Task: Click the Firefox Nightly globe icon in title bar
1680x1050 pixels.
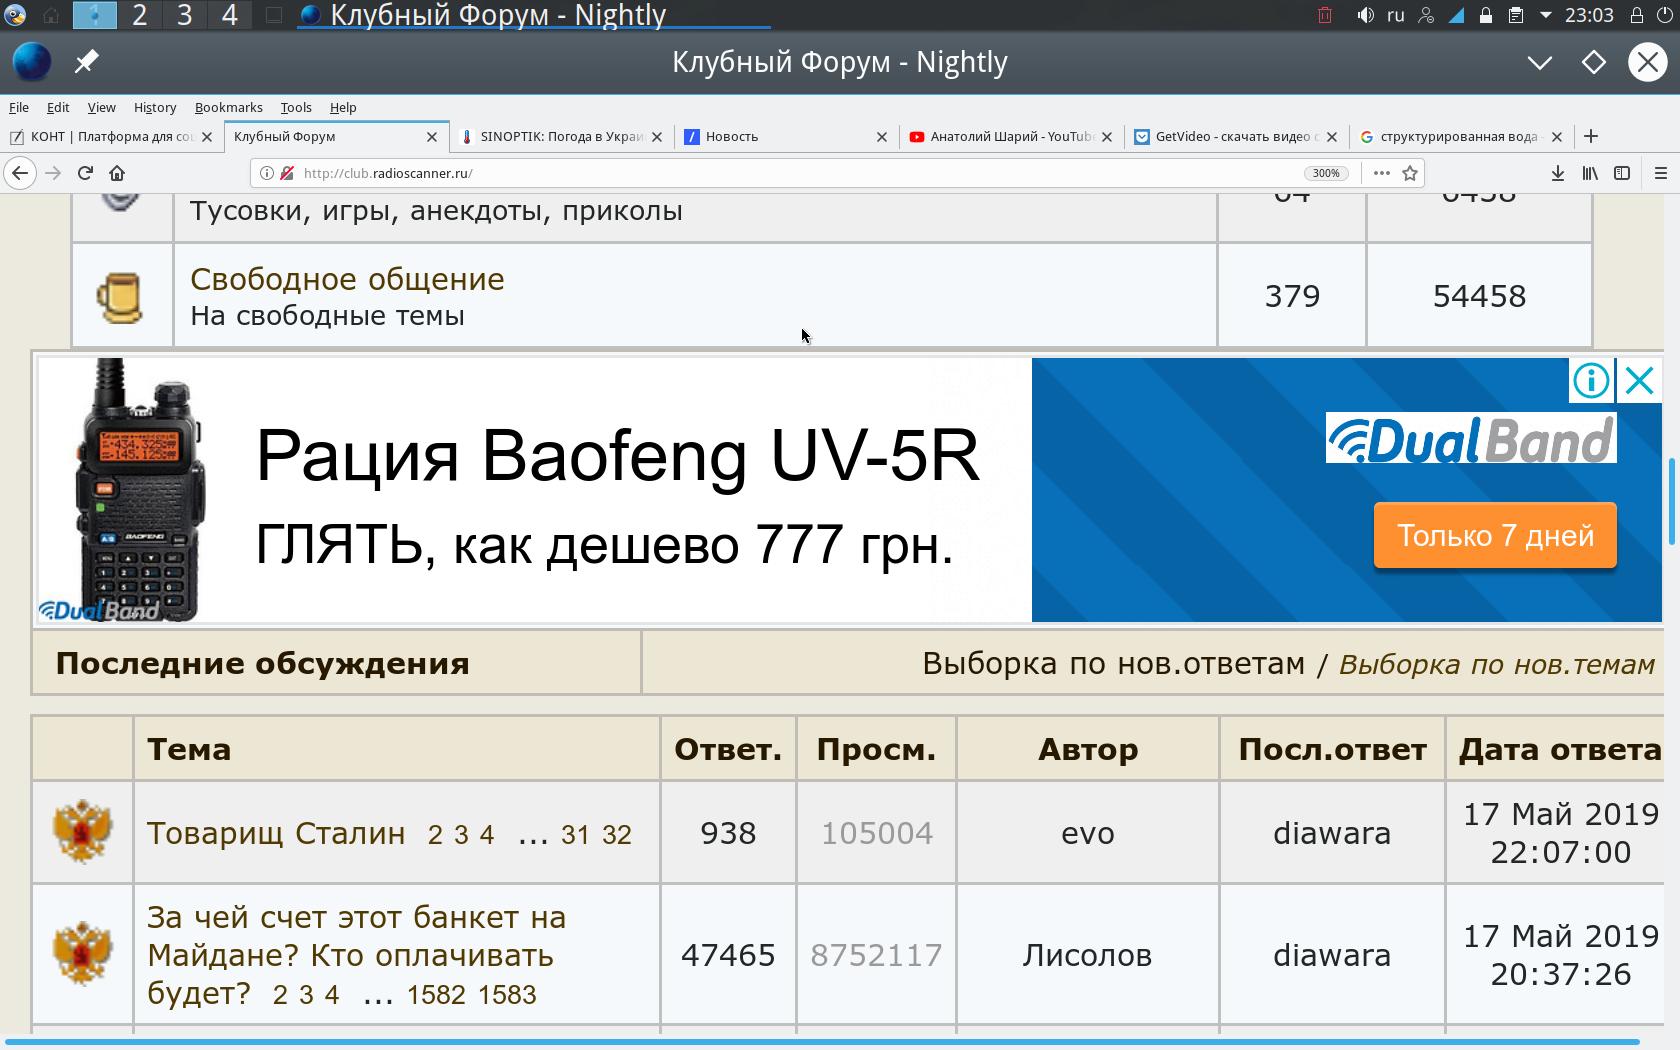Action: [x=32, y=62]
